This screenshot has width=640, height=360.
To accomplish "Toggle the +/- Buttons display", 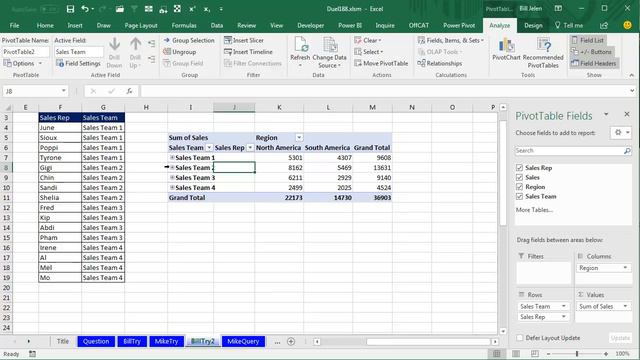I will (591, 52).
